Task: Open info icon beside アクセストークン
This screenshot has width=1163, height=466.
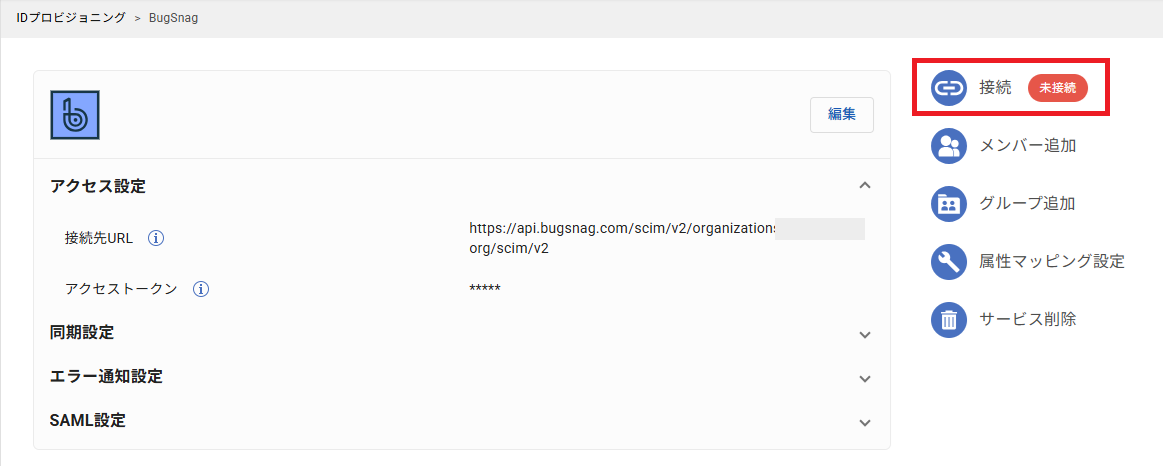Action: pyautogui.click(x=200, y=289)
